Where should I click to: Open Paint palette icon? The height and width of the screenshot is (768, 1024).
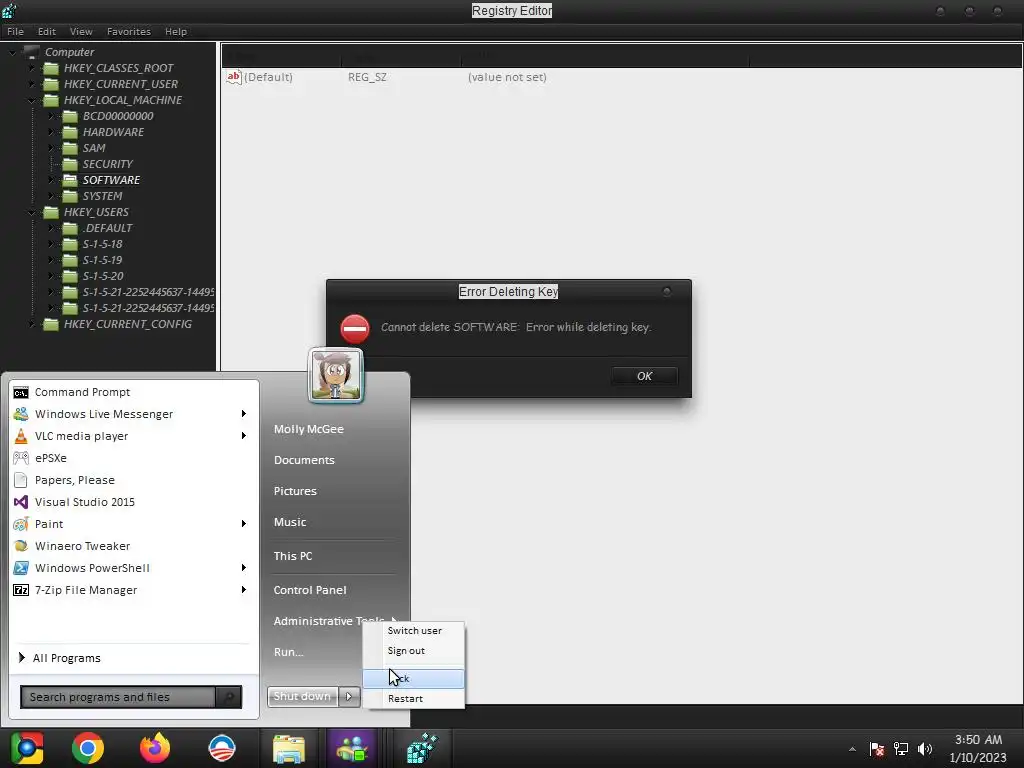pos(21,524)
